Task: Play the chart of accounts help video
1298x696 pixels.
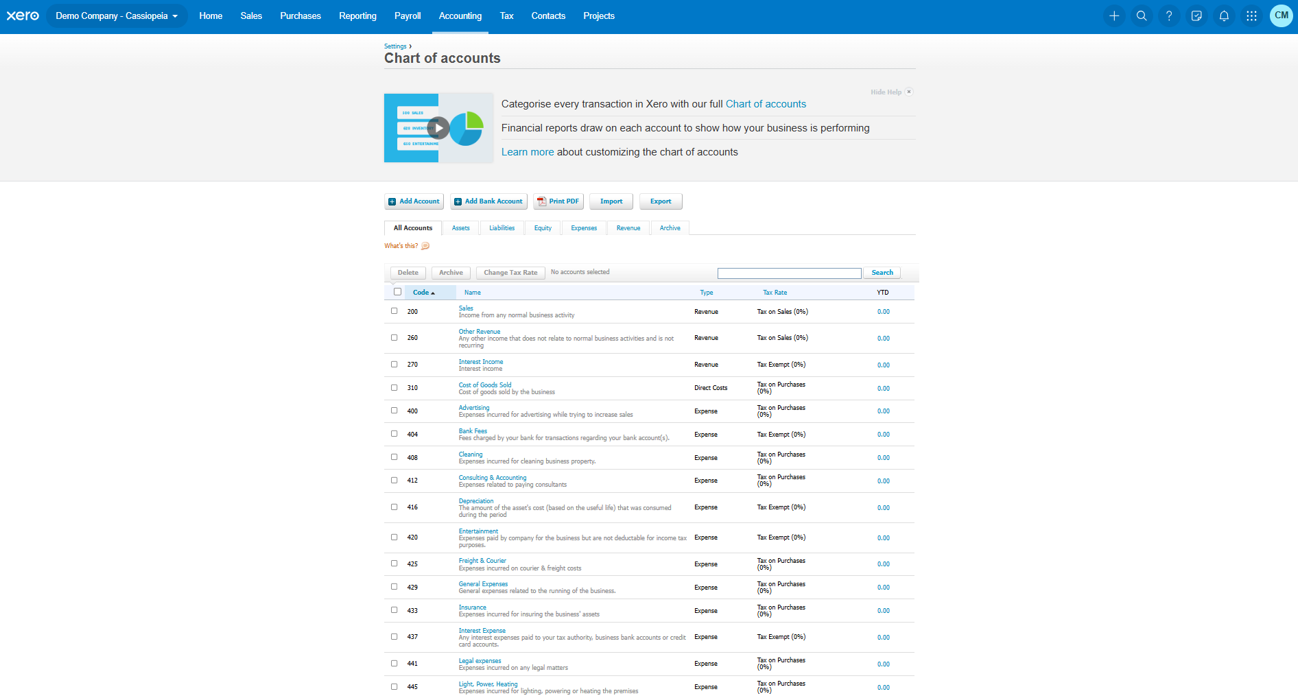Action: [x=438, y=128]
